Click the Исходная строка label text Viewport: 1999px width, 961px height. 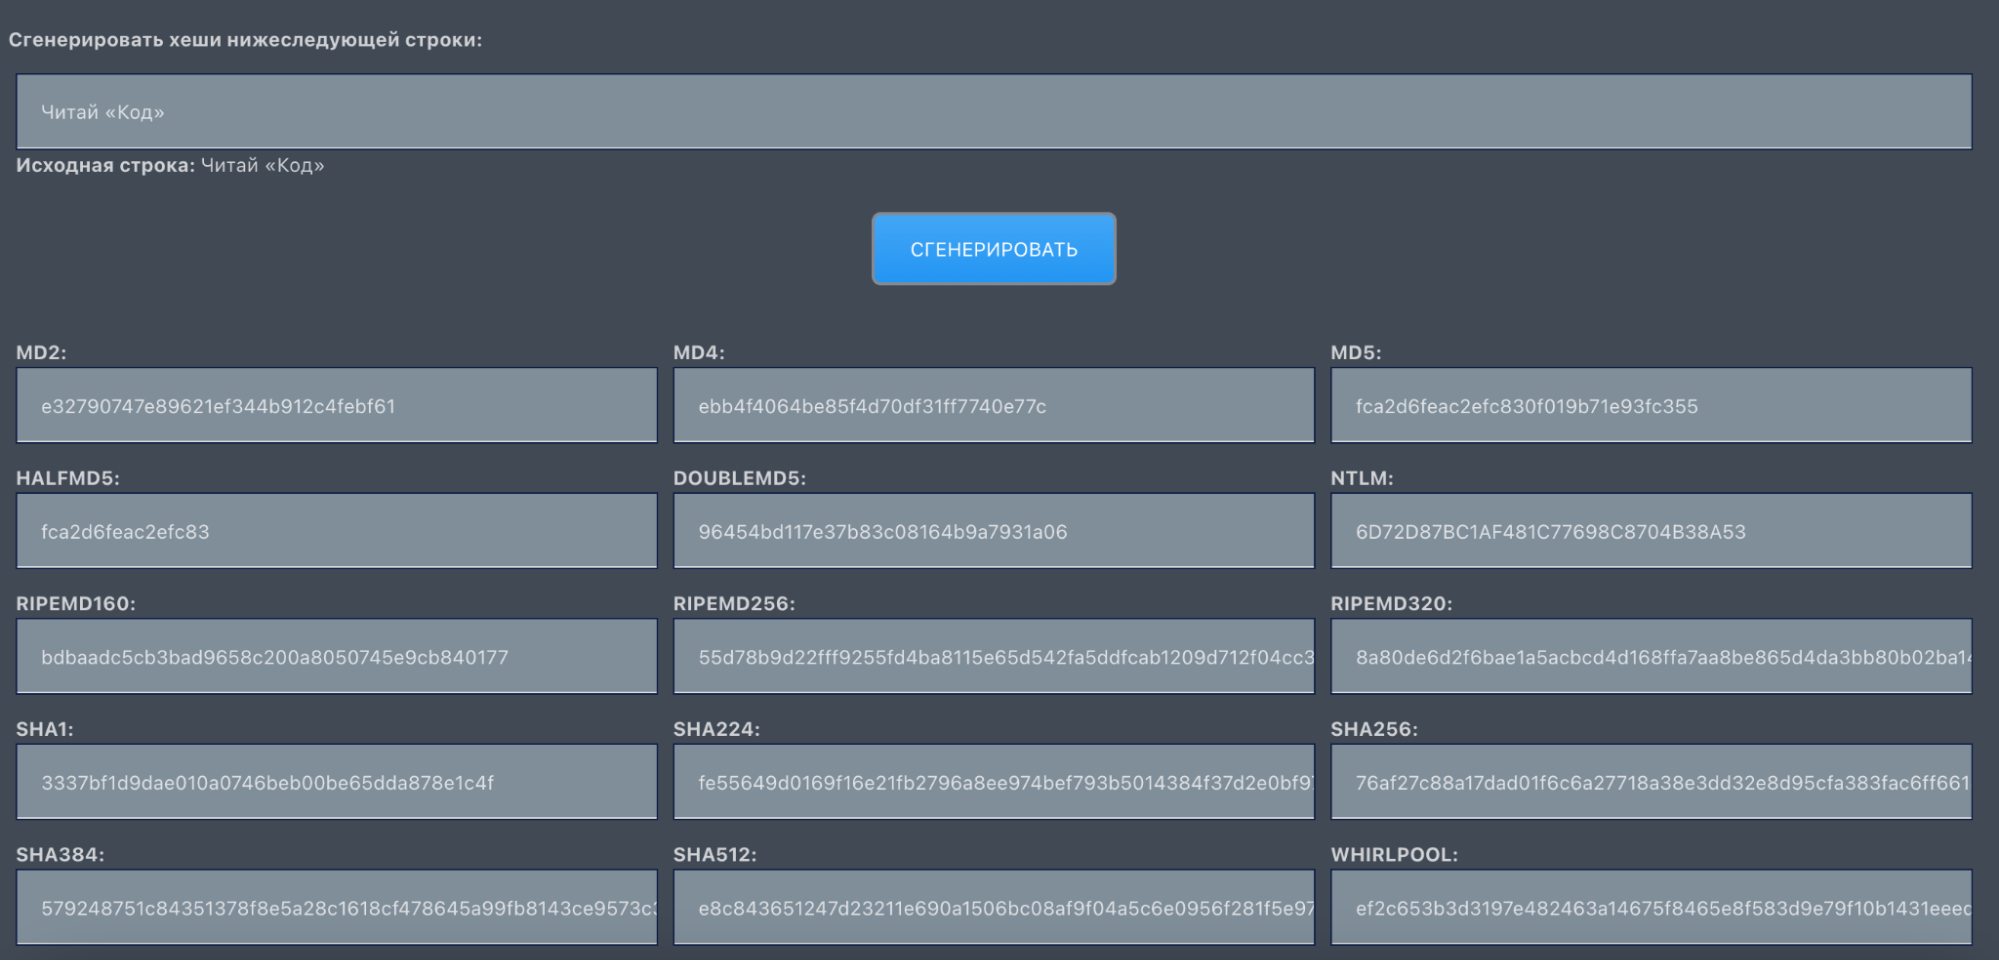pos(105,166)
